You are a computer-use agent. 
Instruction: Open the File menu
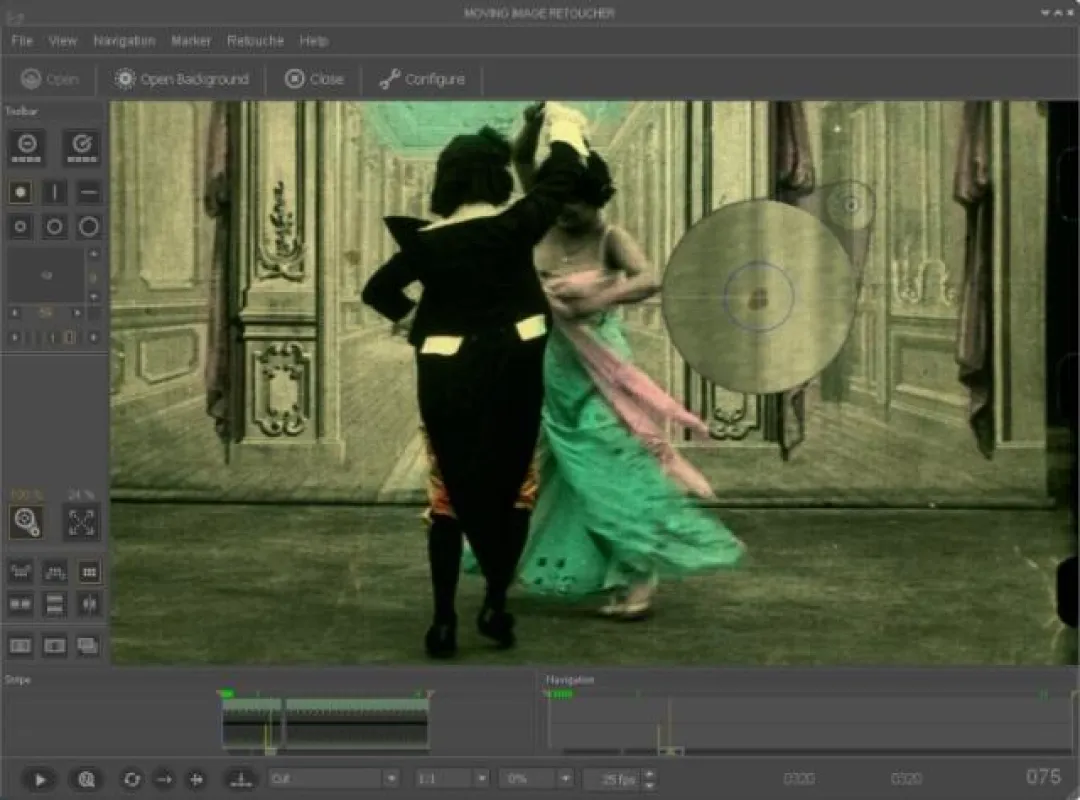[x=21, y=41]
